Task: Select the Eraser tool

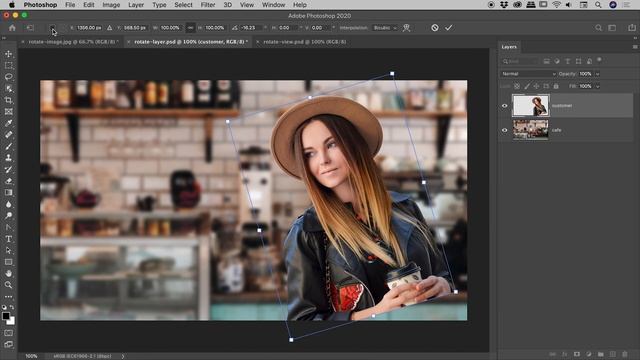Action: (x=8, y=181)
